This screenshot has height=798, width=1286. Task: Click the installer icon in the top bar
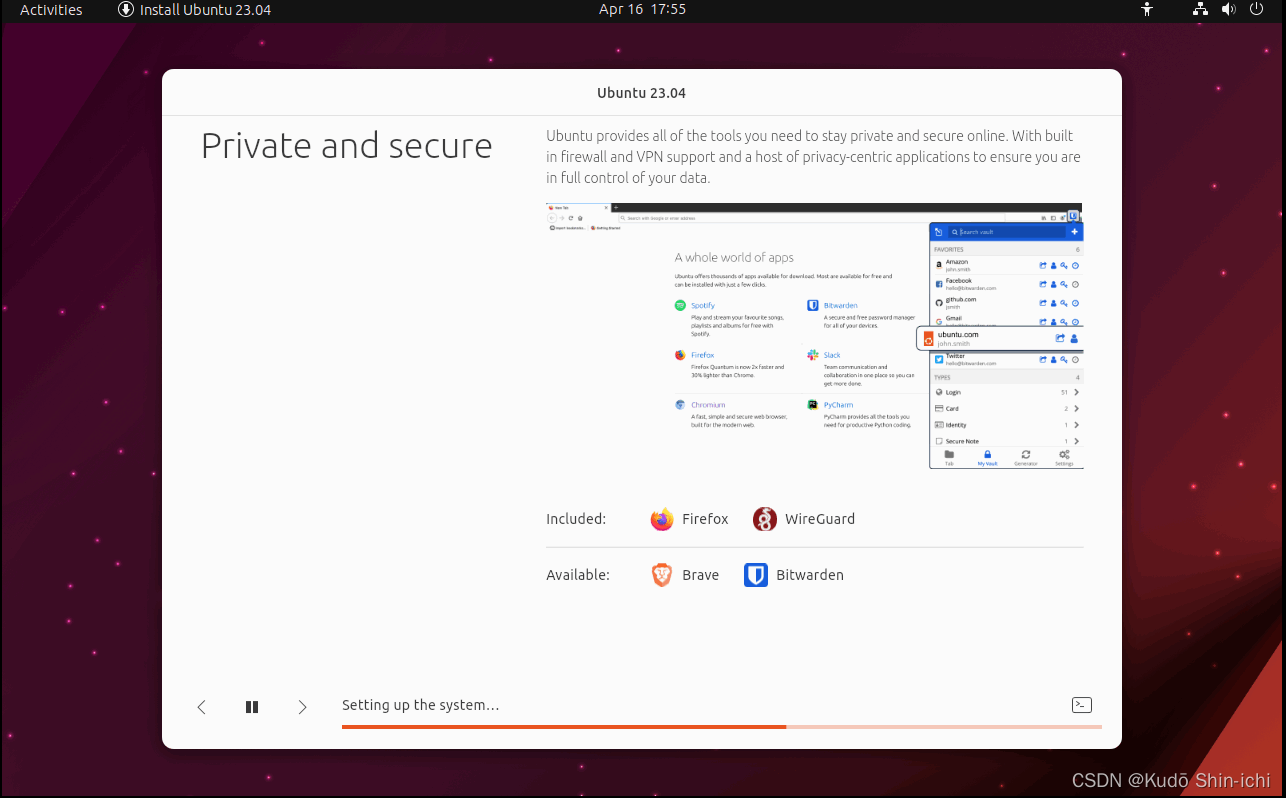(x=126, y=9)
